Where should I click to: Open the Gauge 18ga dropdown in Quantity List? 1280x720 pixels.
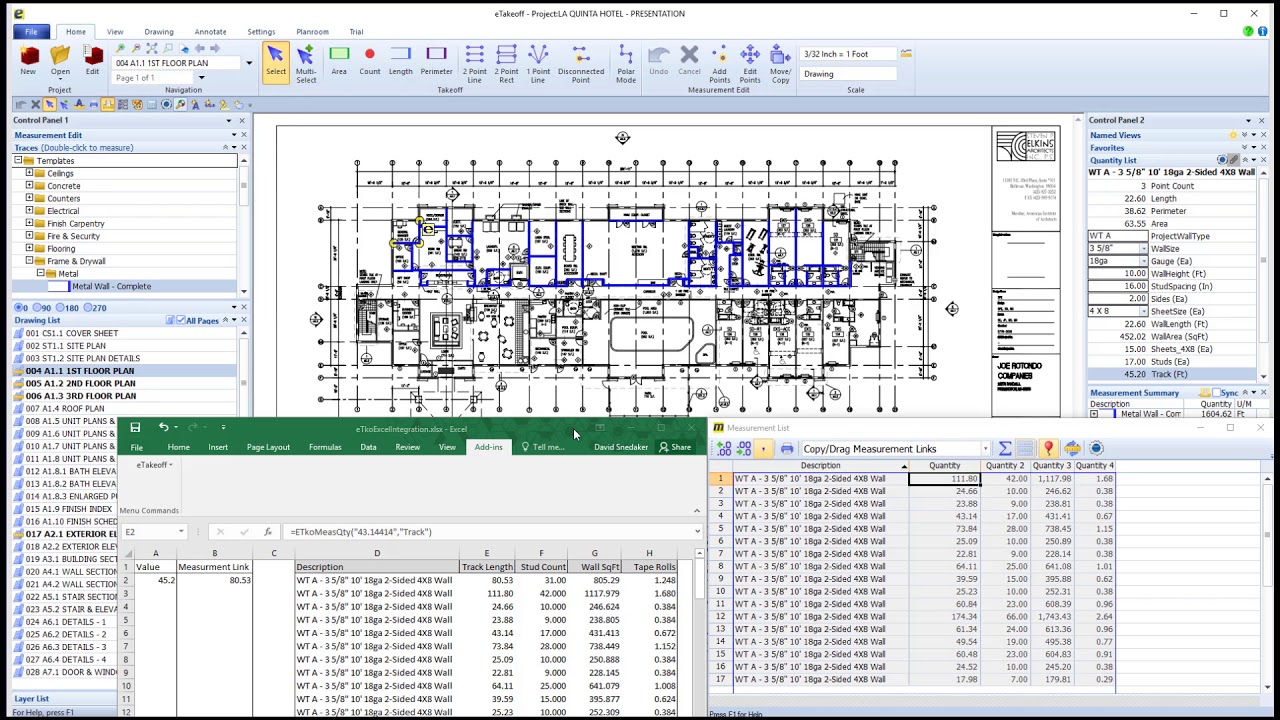(x=1144, y=261)
